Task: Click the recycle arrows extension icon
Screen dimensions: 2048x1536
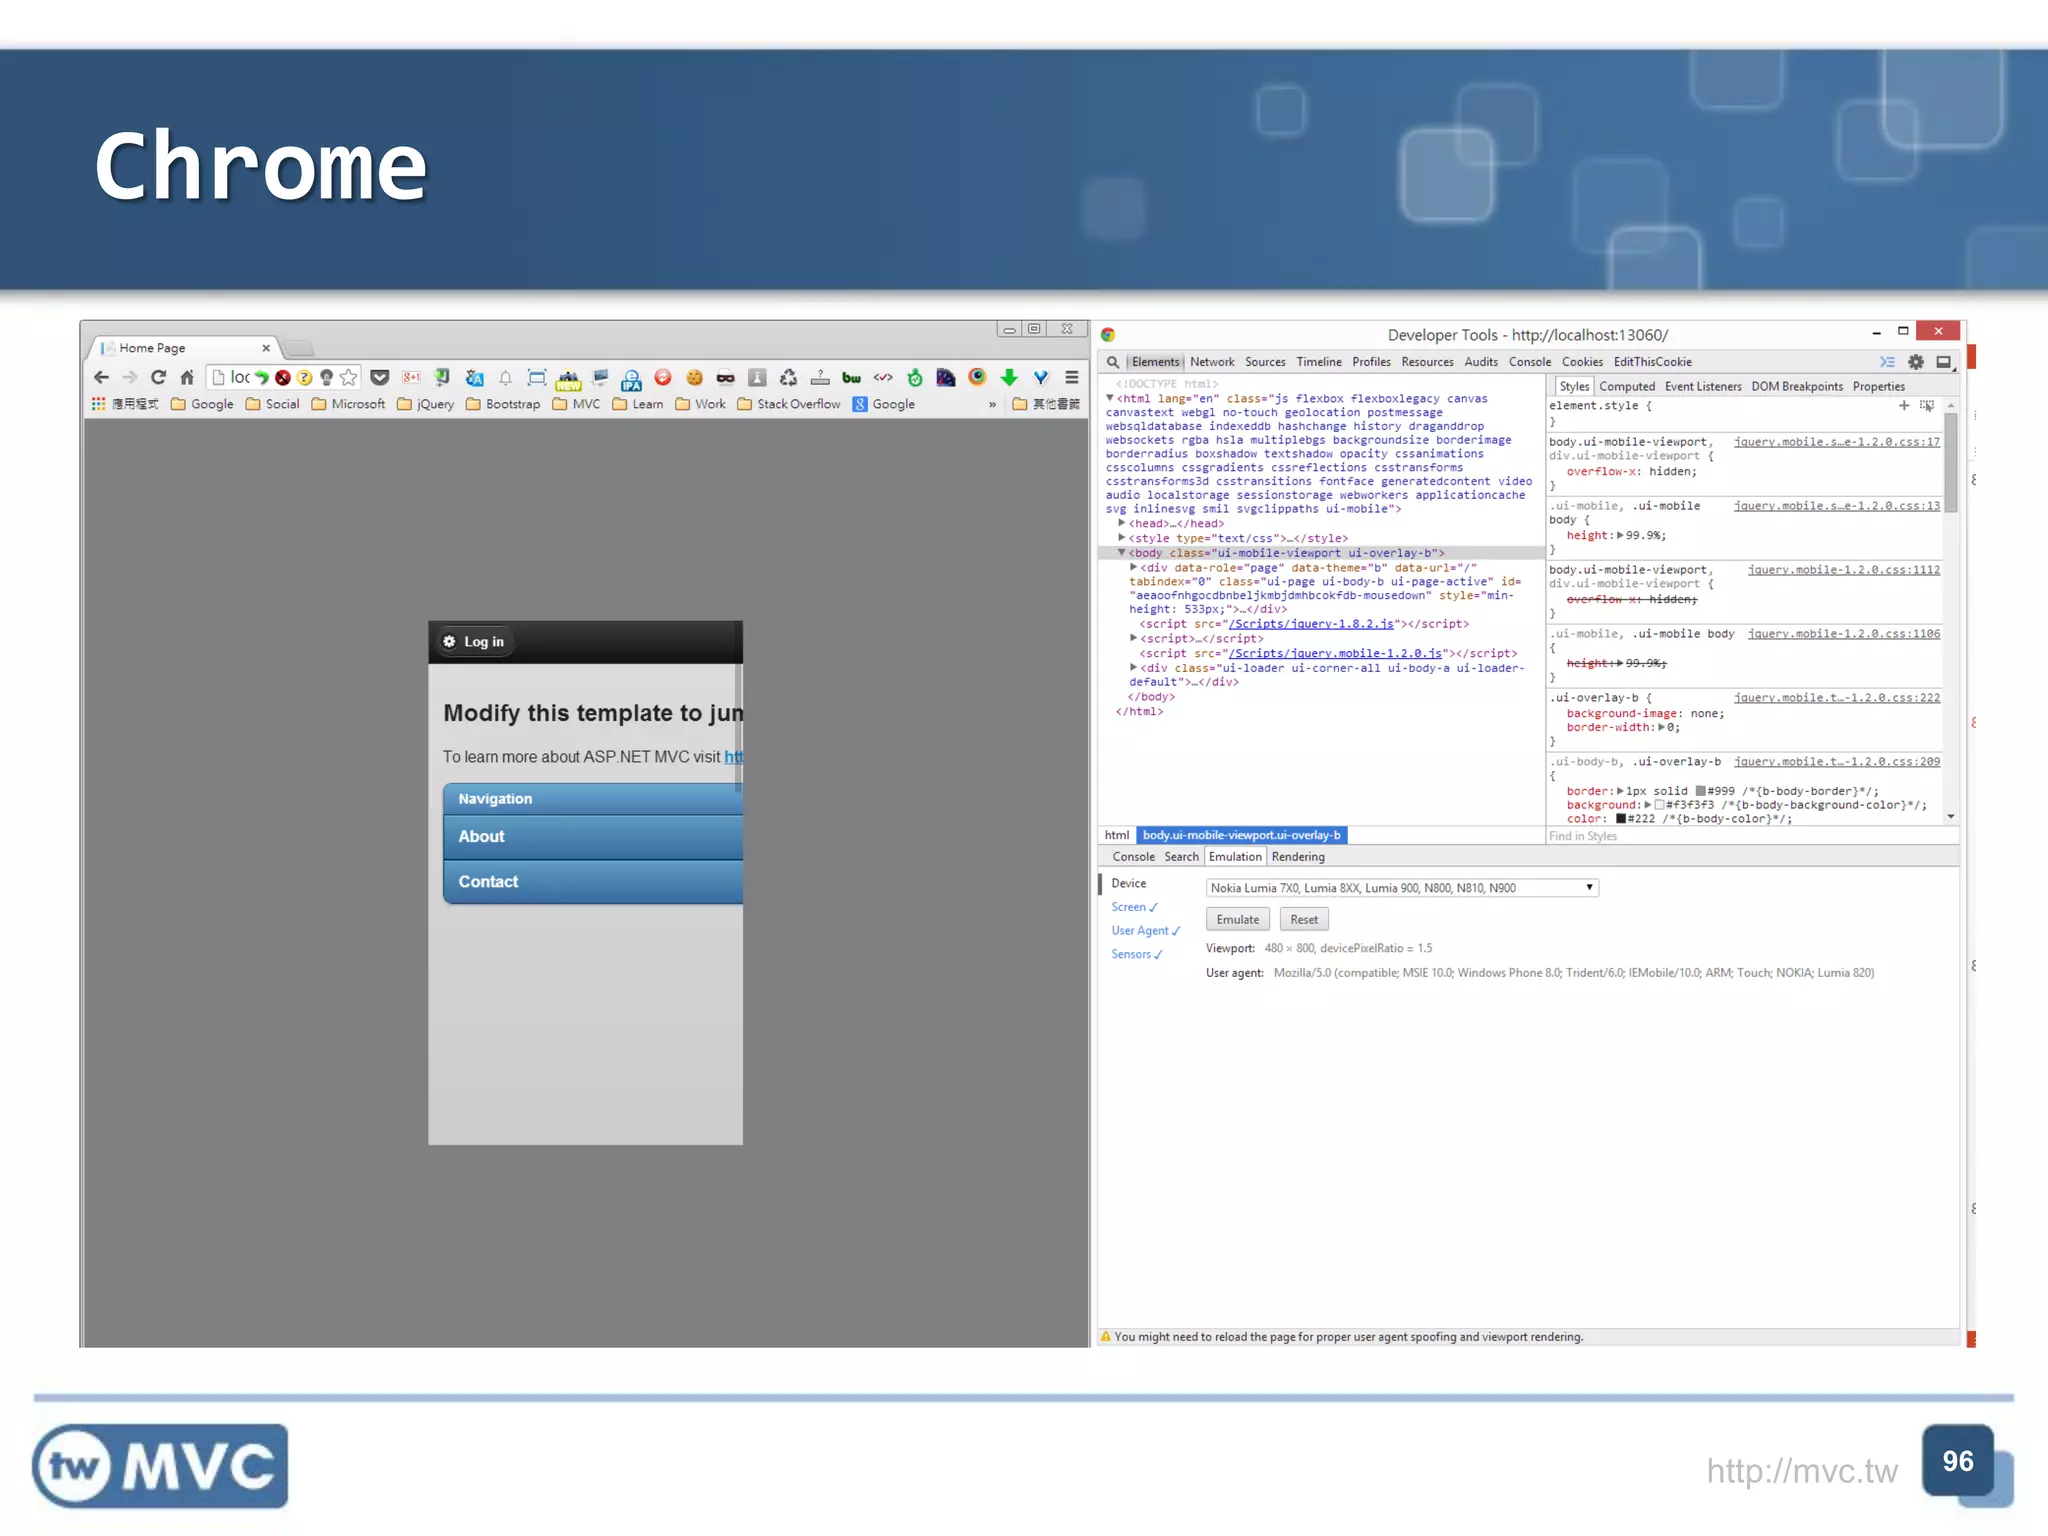Action: pyautogui.click(x=788, y=377)
